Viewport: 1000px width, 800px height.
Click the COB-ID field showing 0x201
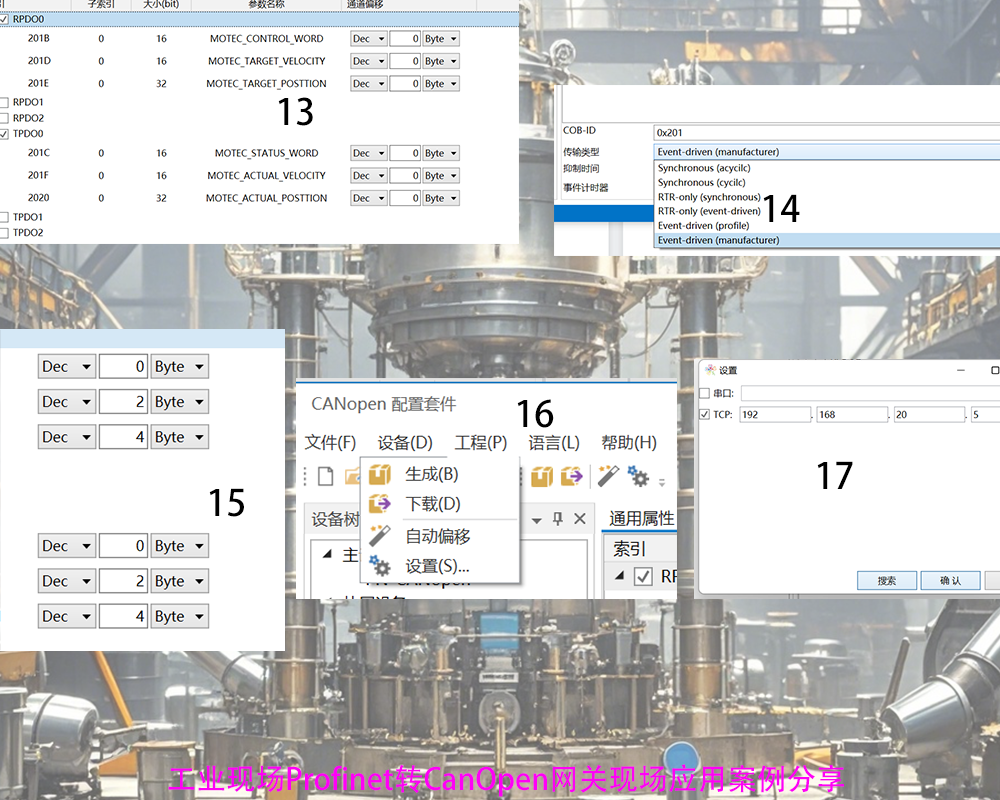click(x=827, y=133)
